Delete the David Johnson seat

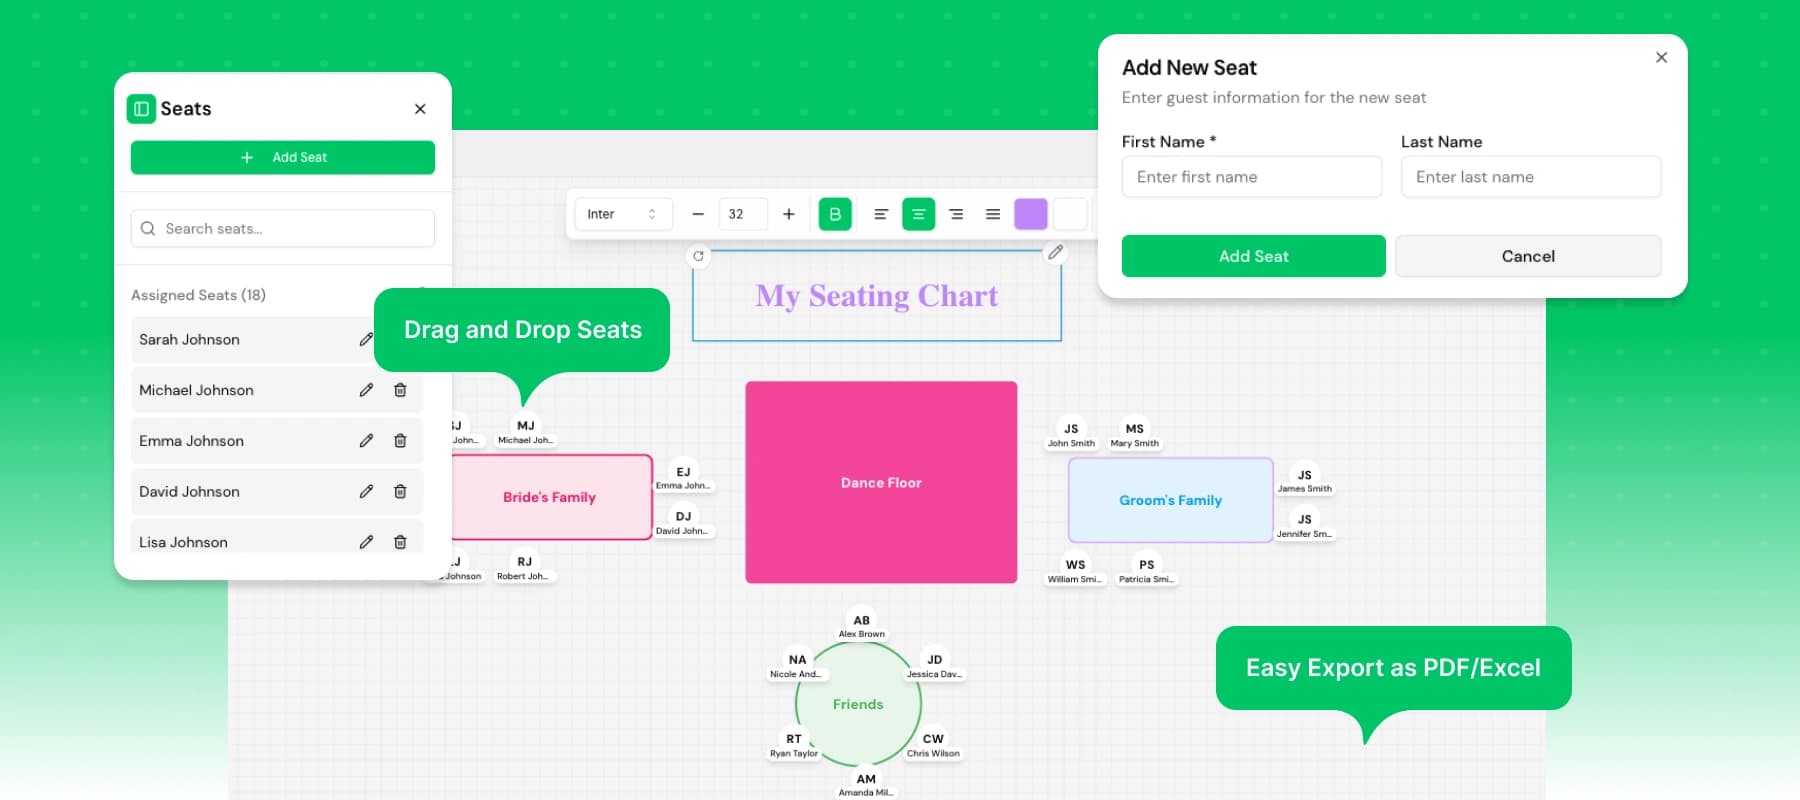click(400, 492)
